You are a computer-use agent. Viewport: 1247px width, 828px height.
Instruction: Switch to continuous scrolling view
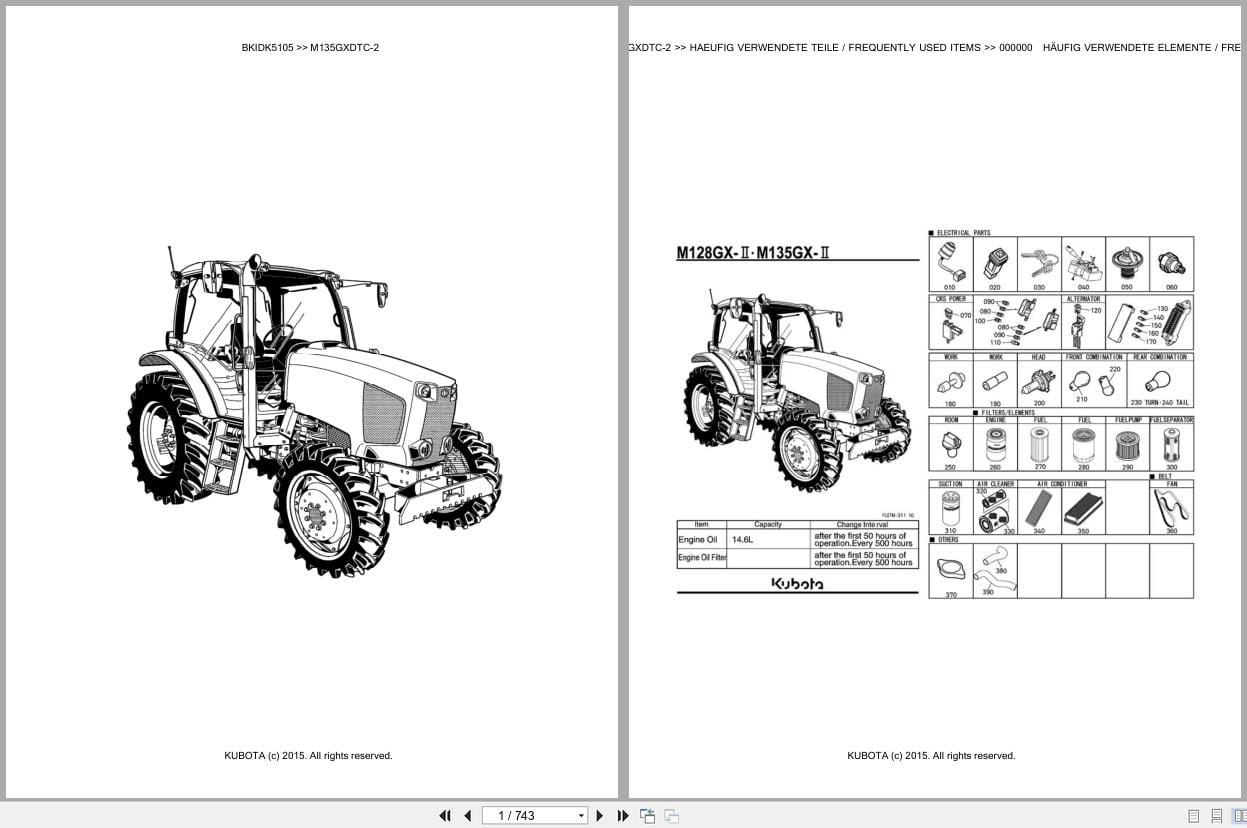[1217, 816]
